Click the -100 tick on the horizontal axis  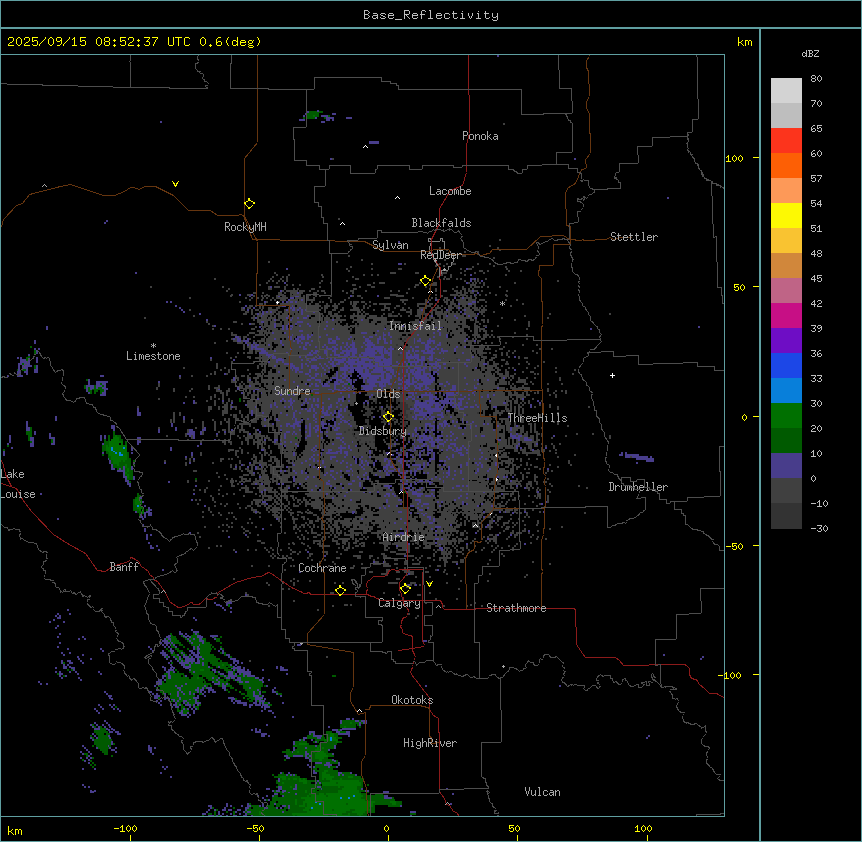125,828
